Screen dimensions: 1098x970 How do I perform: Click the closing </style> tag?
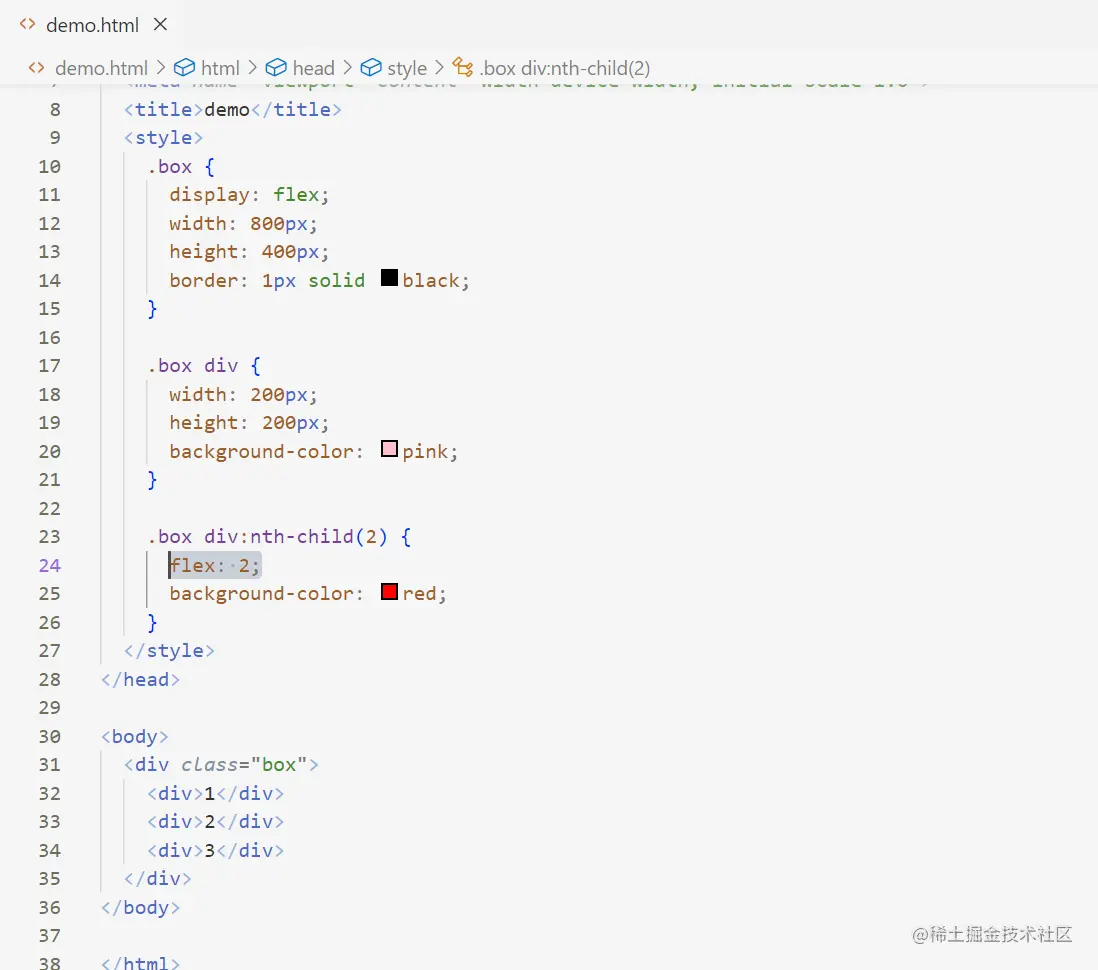pos(169,651)
